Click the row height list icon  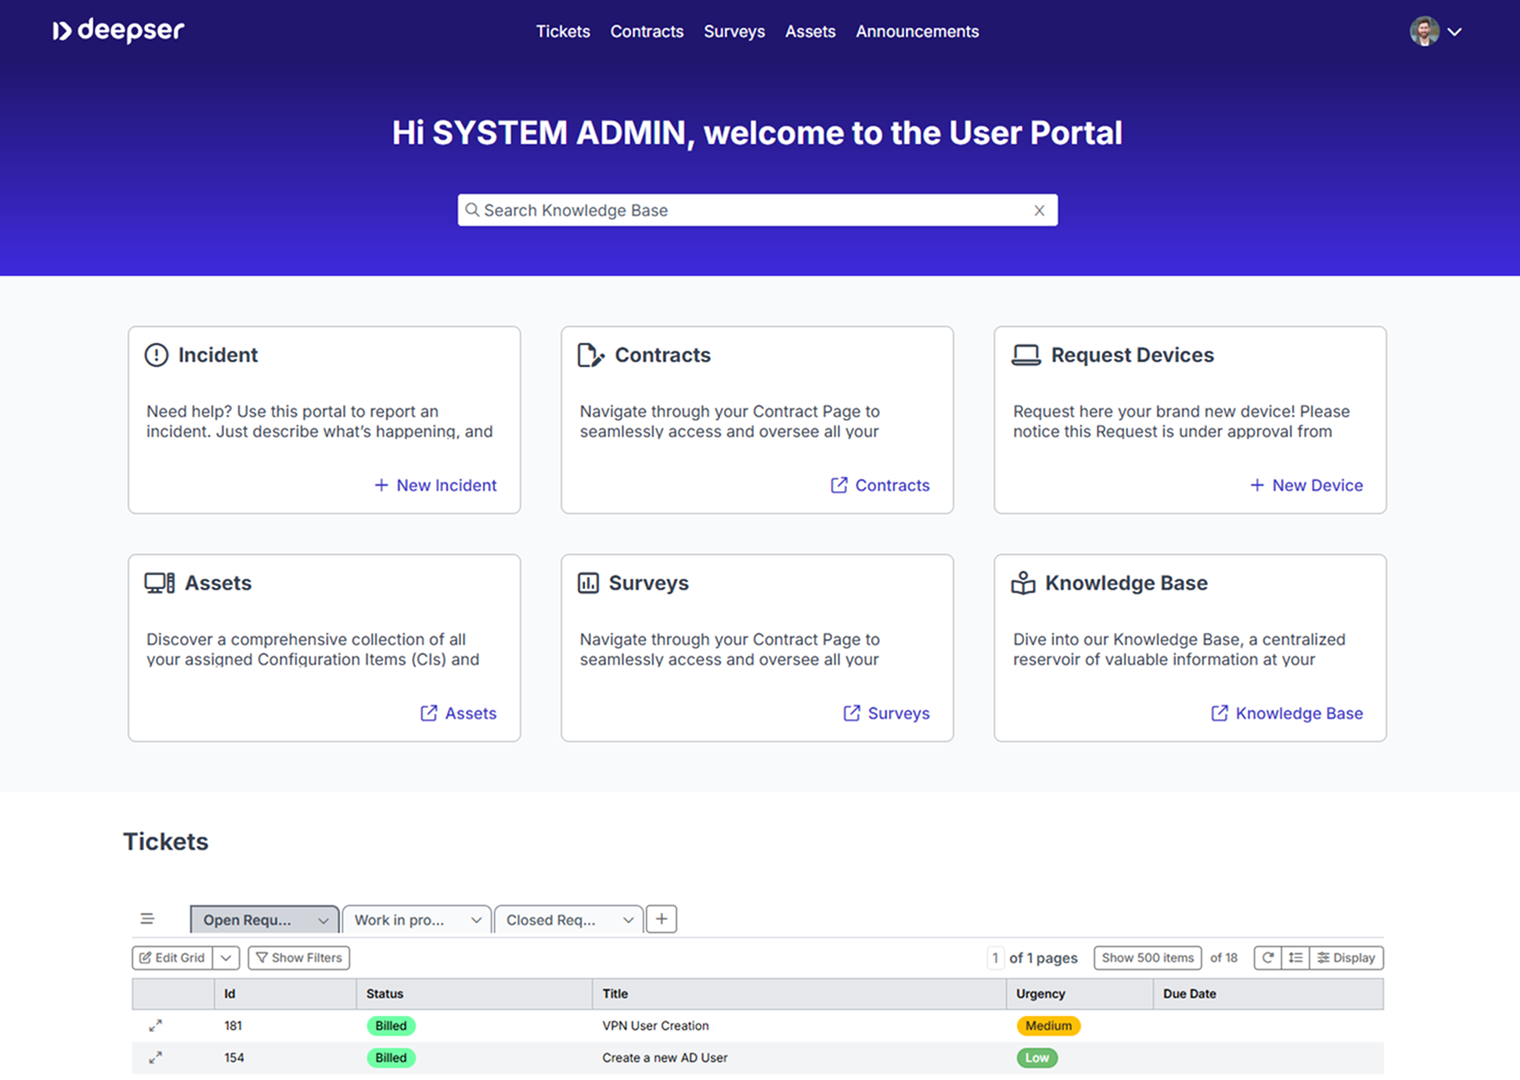point(1295,958)
